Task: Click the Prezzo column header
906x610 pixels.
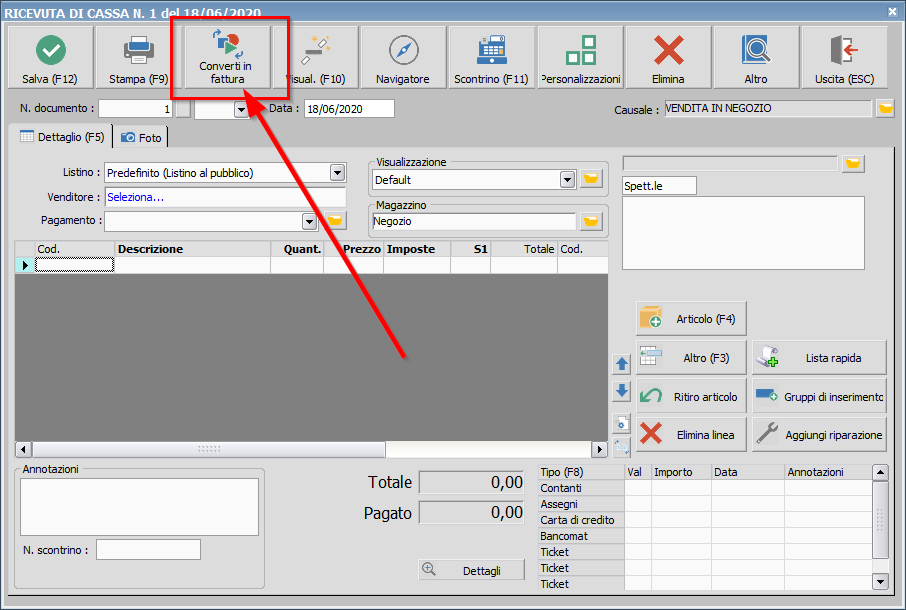Action: (354, 249)
